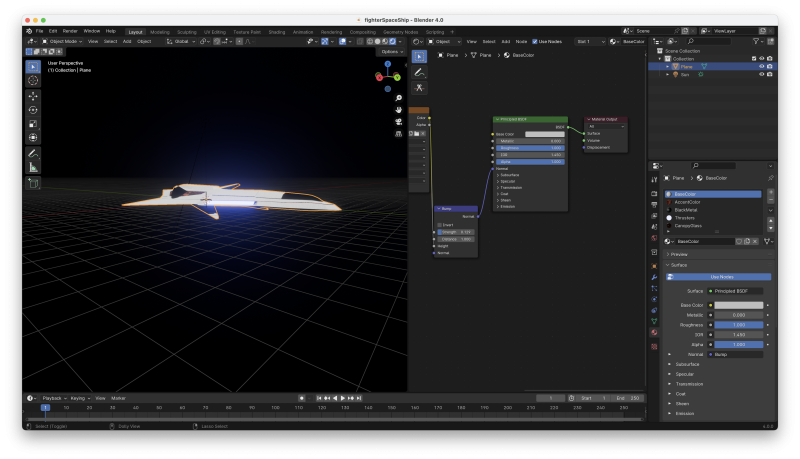Screen dimensions: 800x459
Task: Open the Playback dropdown in timeline
Action: tap(55, 398)
